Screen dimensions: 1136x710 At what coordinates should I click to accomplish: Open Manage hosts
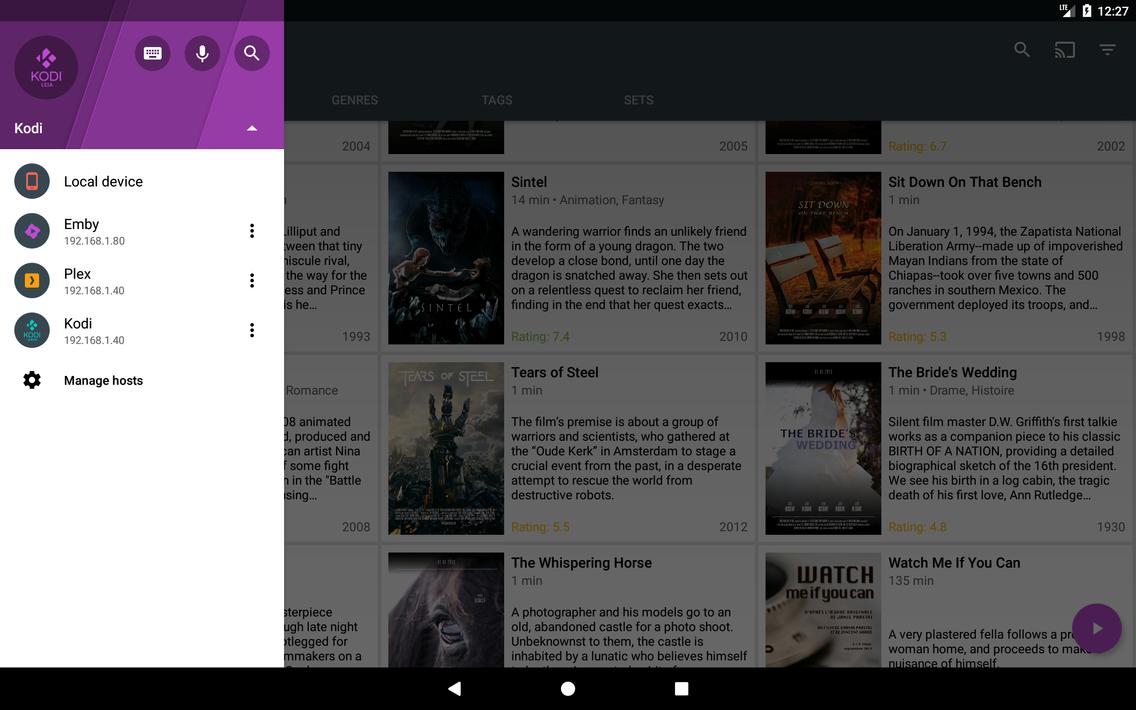(x=142, y=380)
